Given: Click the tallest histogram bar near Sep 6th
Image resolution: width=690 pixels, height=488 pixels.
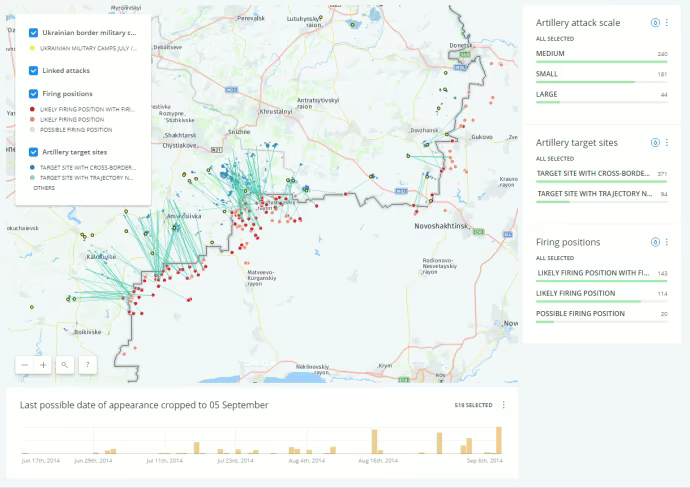Looking at the screenshot, I should click(x=498, y=440).
